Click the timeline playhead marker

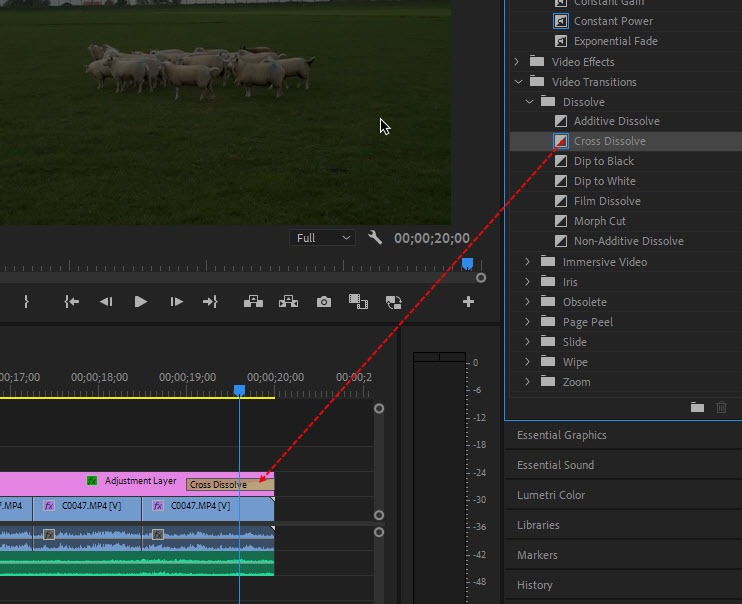coord(239,390)
